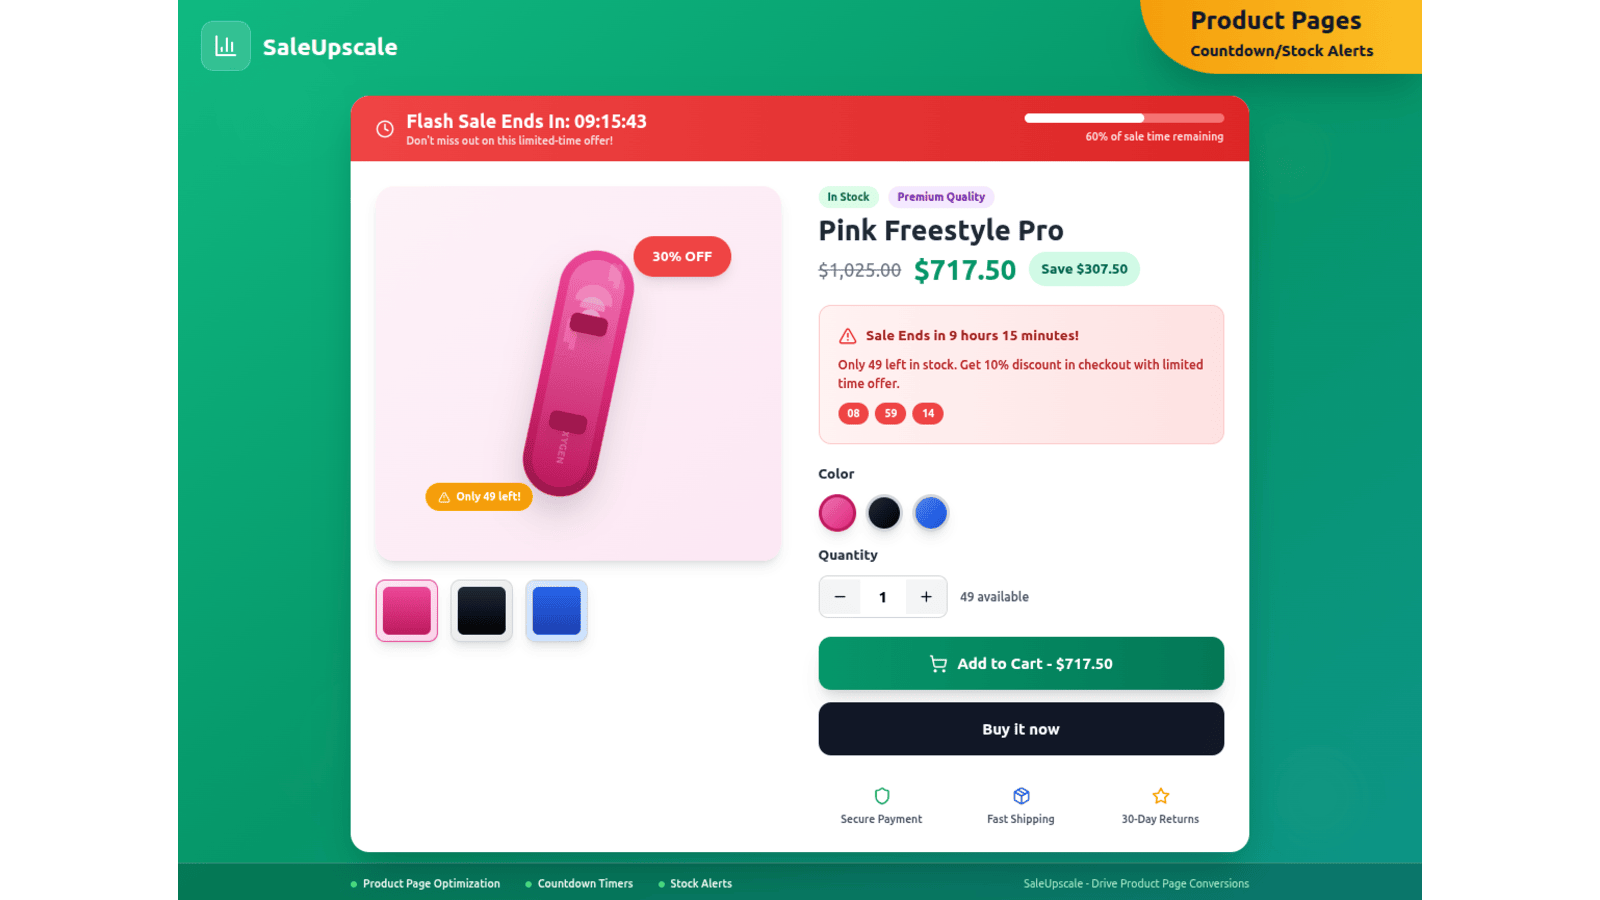Screen dimensions: 1600x900
Task: Decrease quantity with the minus button
Action: 840,597
